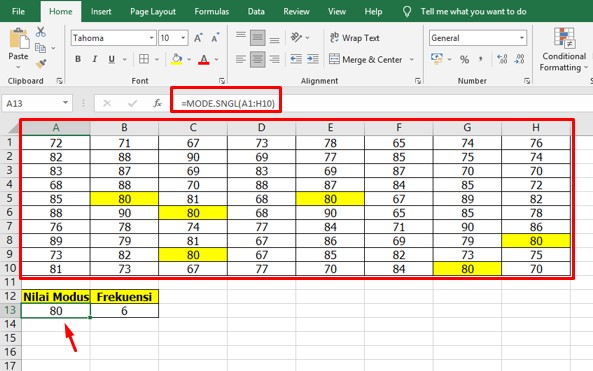Click the Tell me lightbulb icon

click(407, 12)
